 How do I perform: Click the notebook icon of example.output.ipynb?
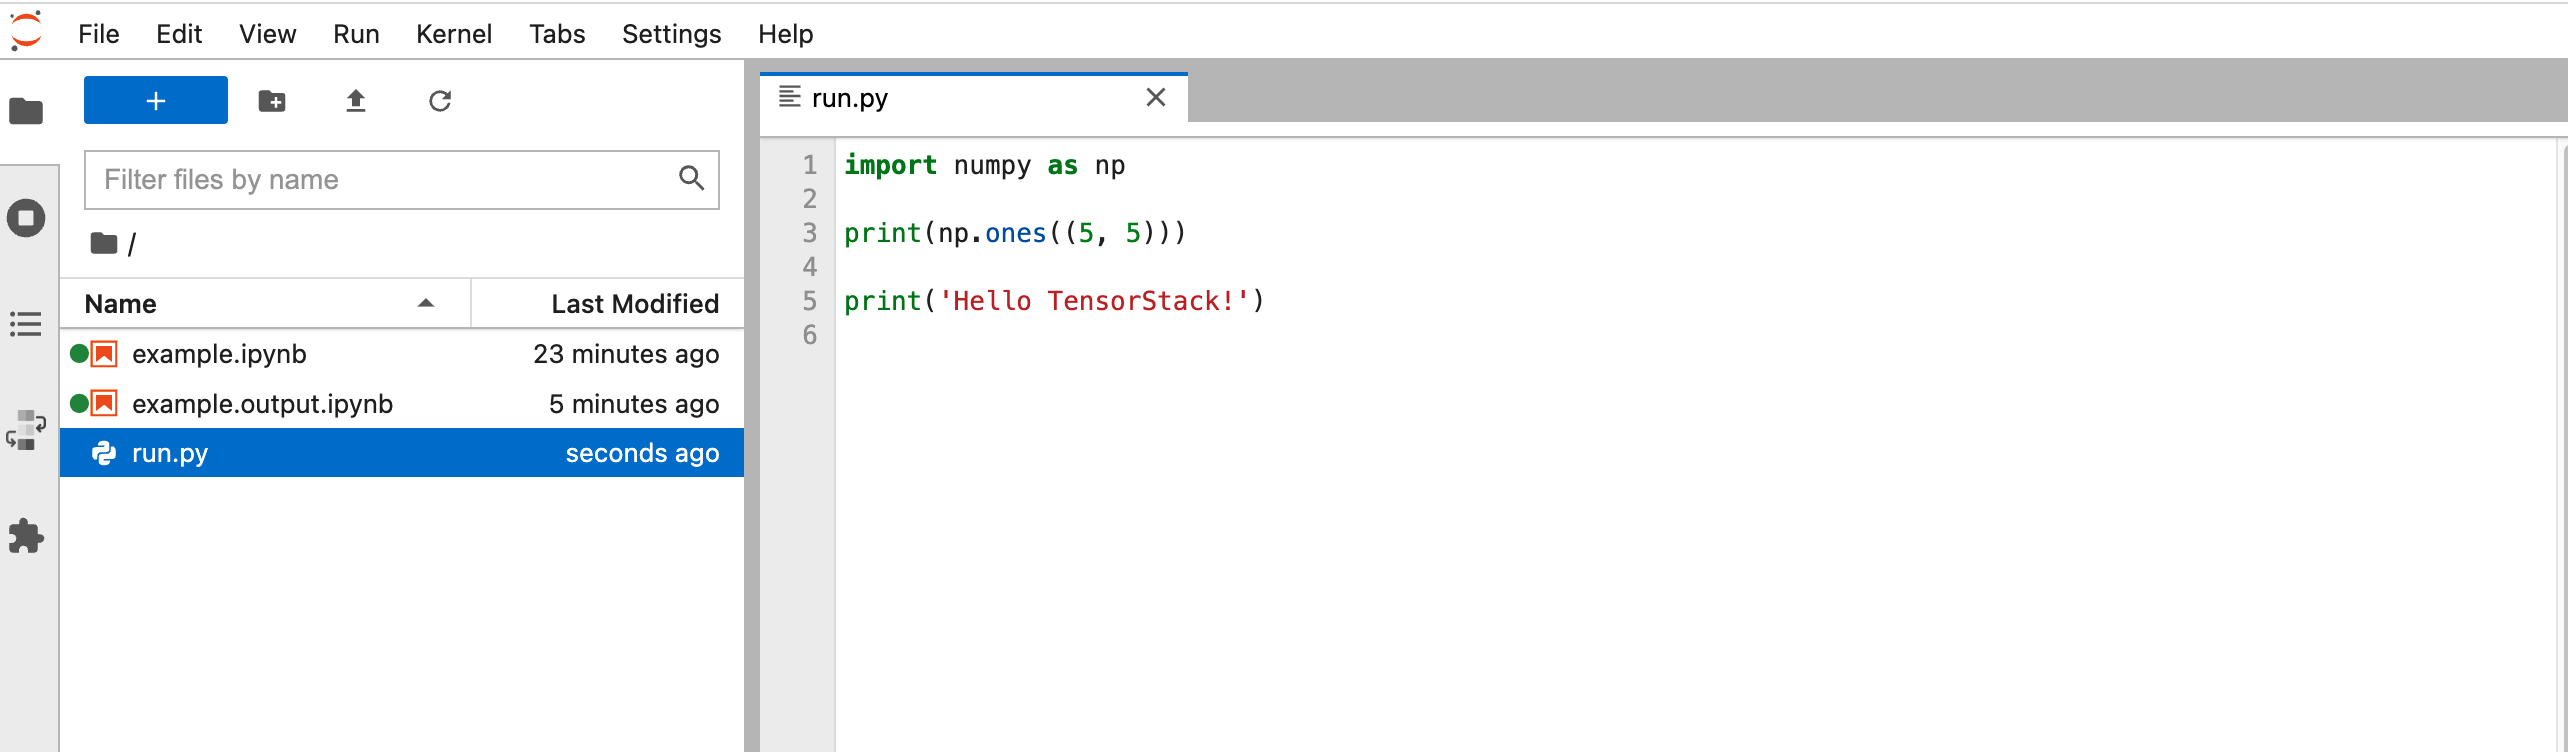click(x=104, y=404)
